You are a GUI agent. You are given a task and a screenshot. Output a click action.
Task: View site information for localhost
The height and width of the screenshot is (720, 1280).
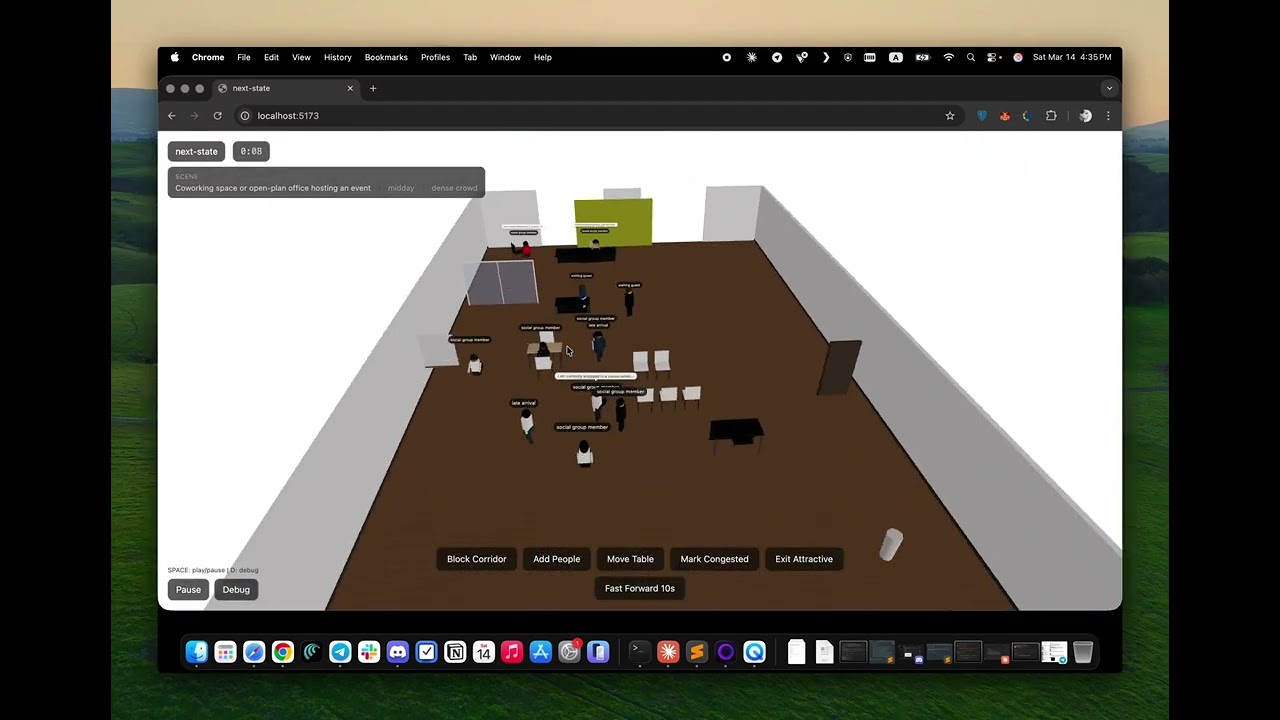pyautogui.click(x=244, y=116)
